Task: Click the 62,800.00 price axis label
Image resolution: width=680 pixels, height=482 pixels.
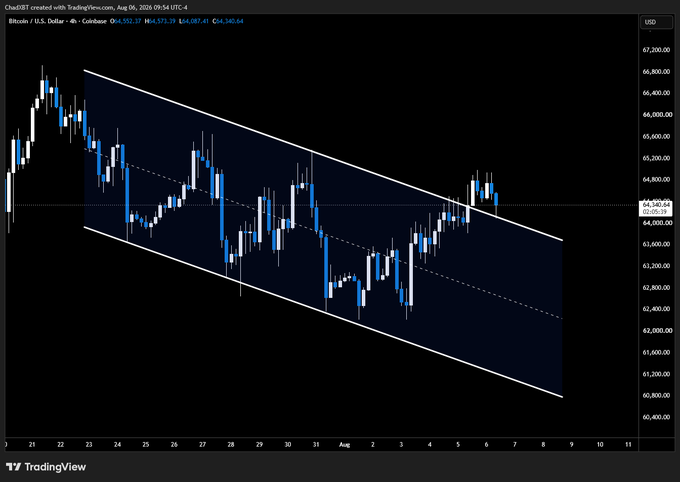Action: tap(656, 287)
